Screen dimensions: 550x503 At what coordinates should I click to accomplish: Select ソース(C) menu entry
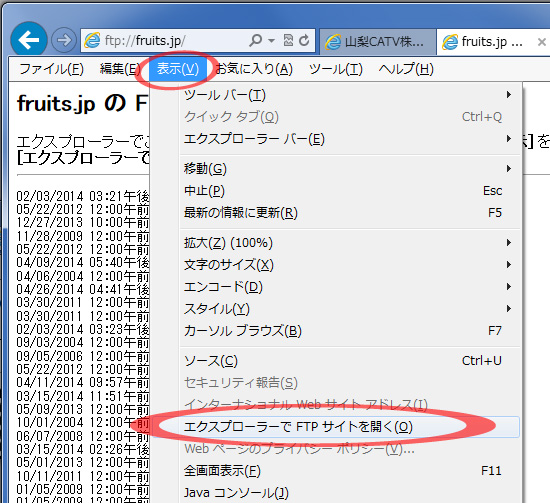point(349,361)
